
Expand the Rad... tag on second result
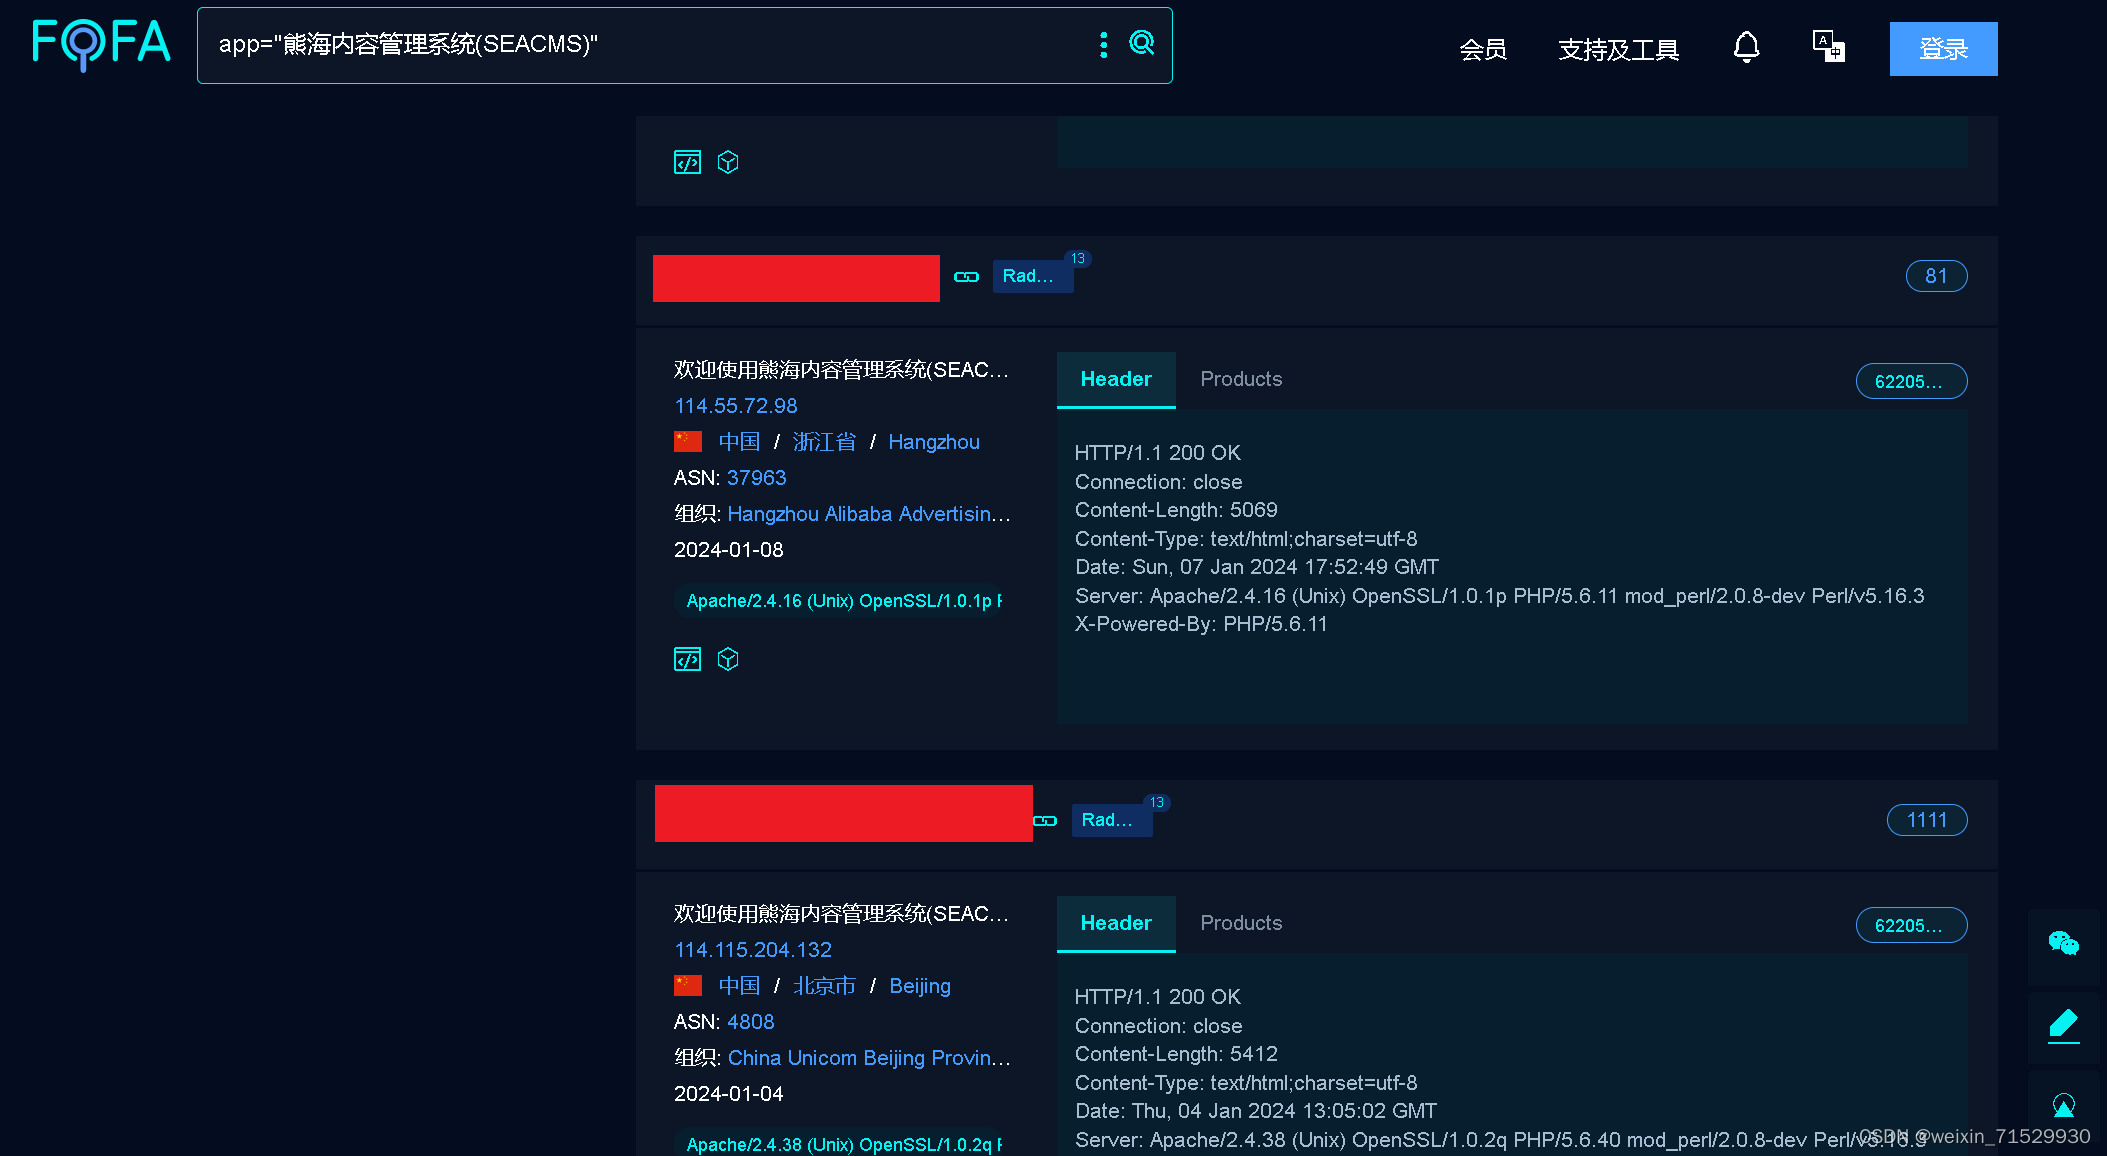(x=1109, y=819)
